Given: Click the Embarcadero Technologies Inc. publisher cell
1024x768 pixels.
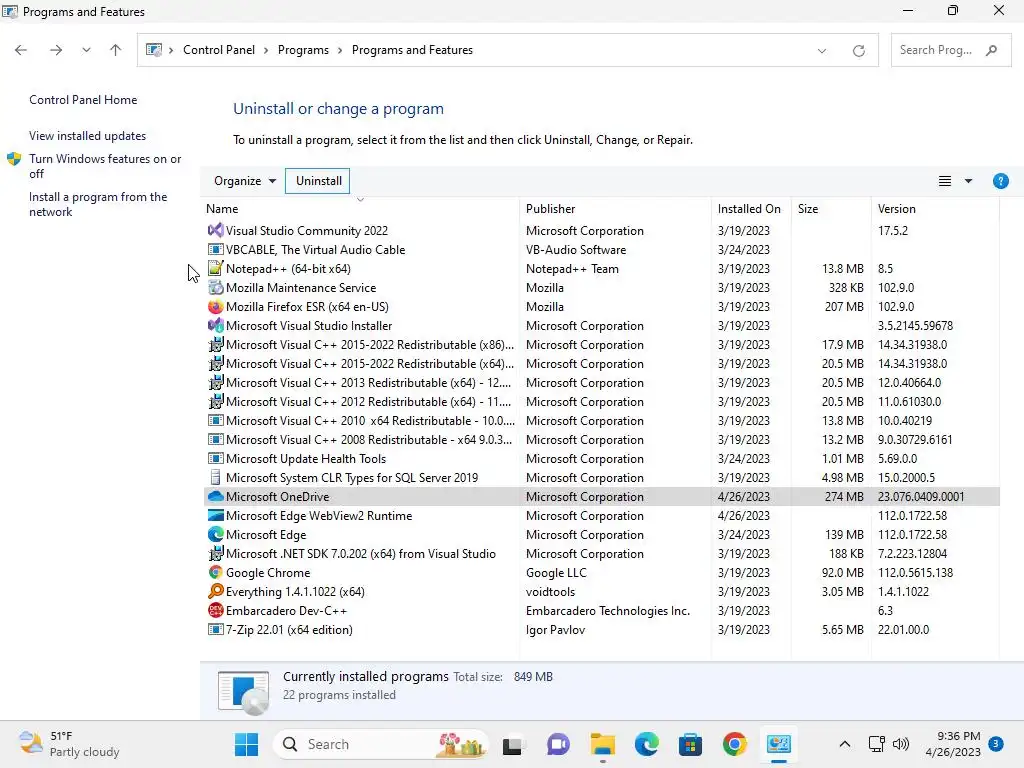Looking at the screenshot, I should (607, 611).
